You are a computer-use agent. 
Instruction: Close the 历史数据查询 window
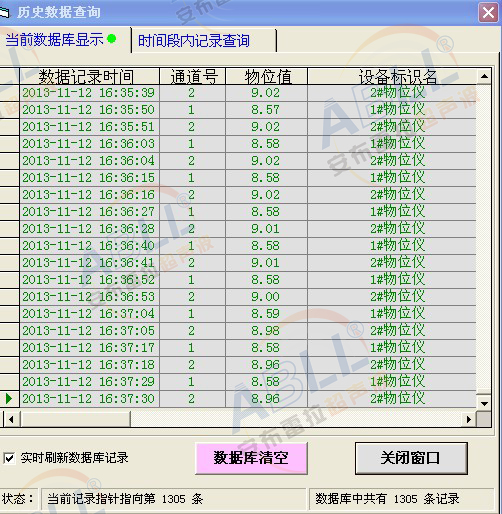(488, 13)
